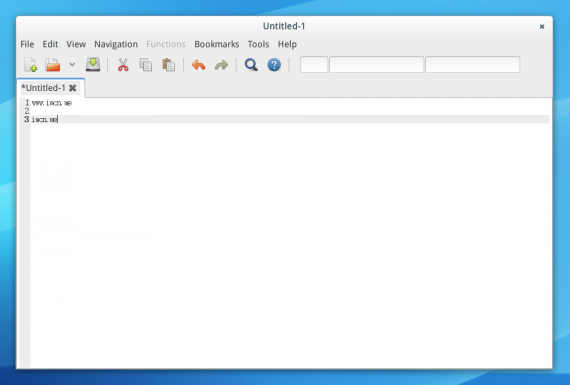This screenshot has height=385, width=570.
Task: Close the Untitled-1 window
Action: [542, 27]
